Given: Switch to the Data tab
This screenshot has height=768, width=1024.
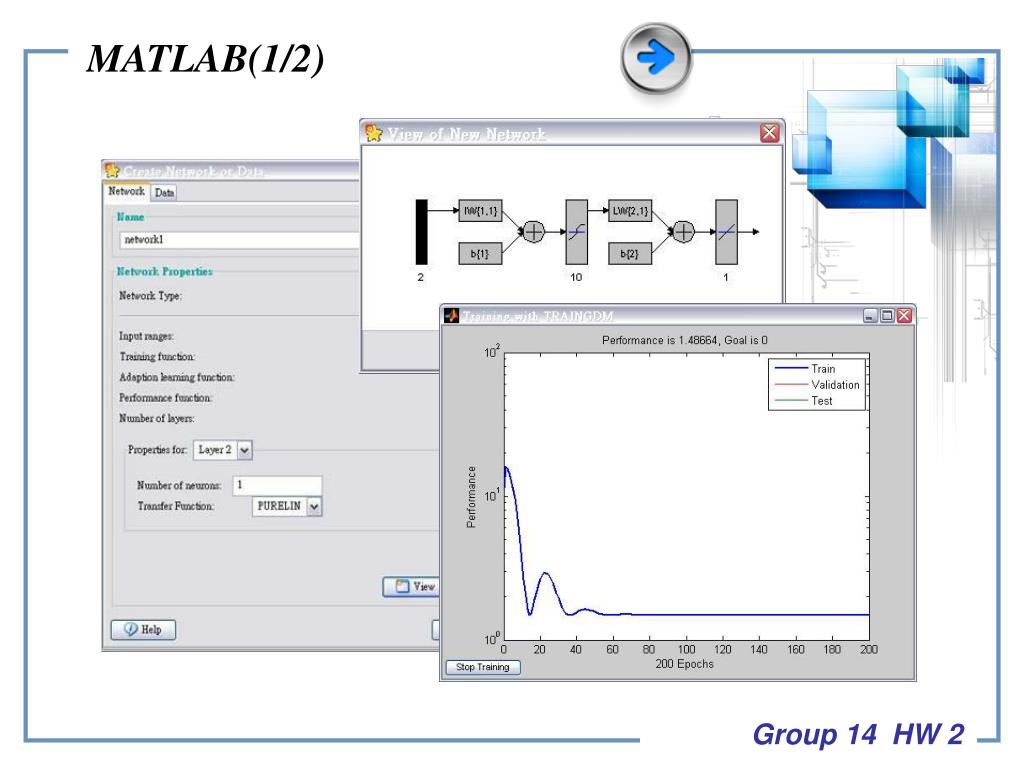Looking at the screenshot, I should 164,193.
